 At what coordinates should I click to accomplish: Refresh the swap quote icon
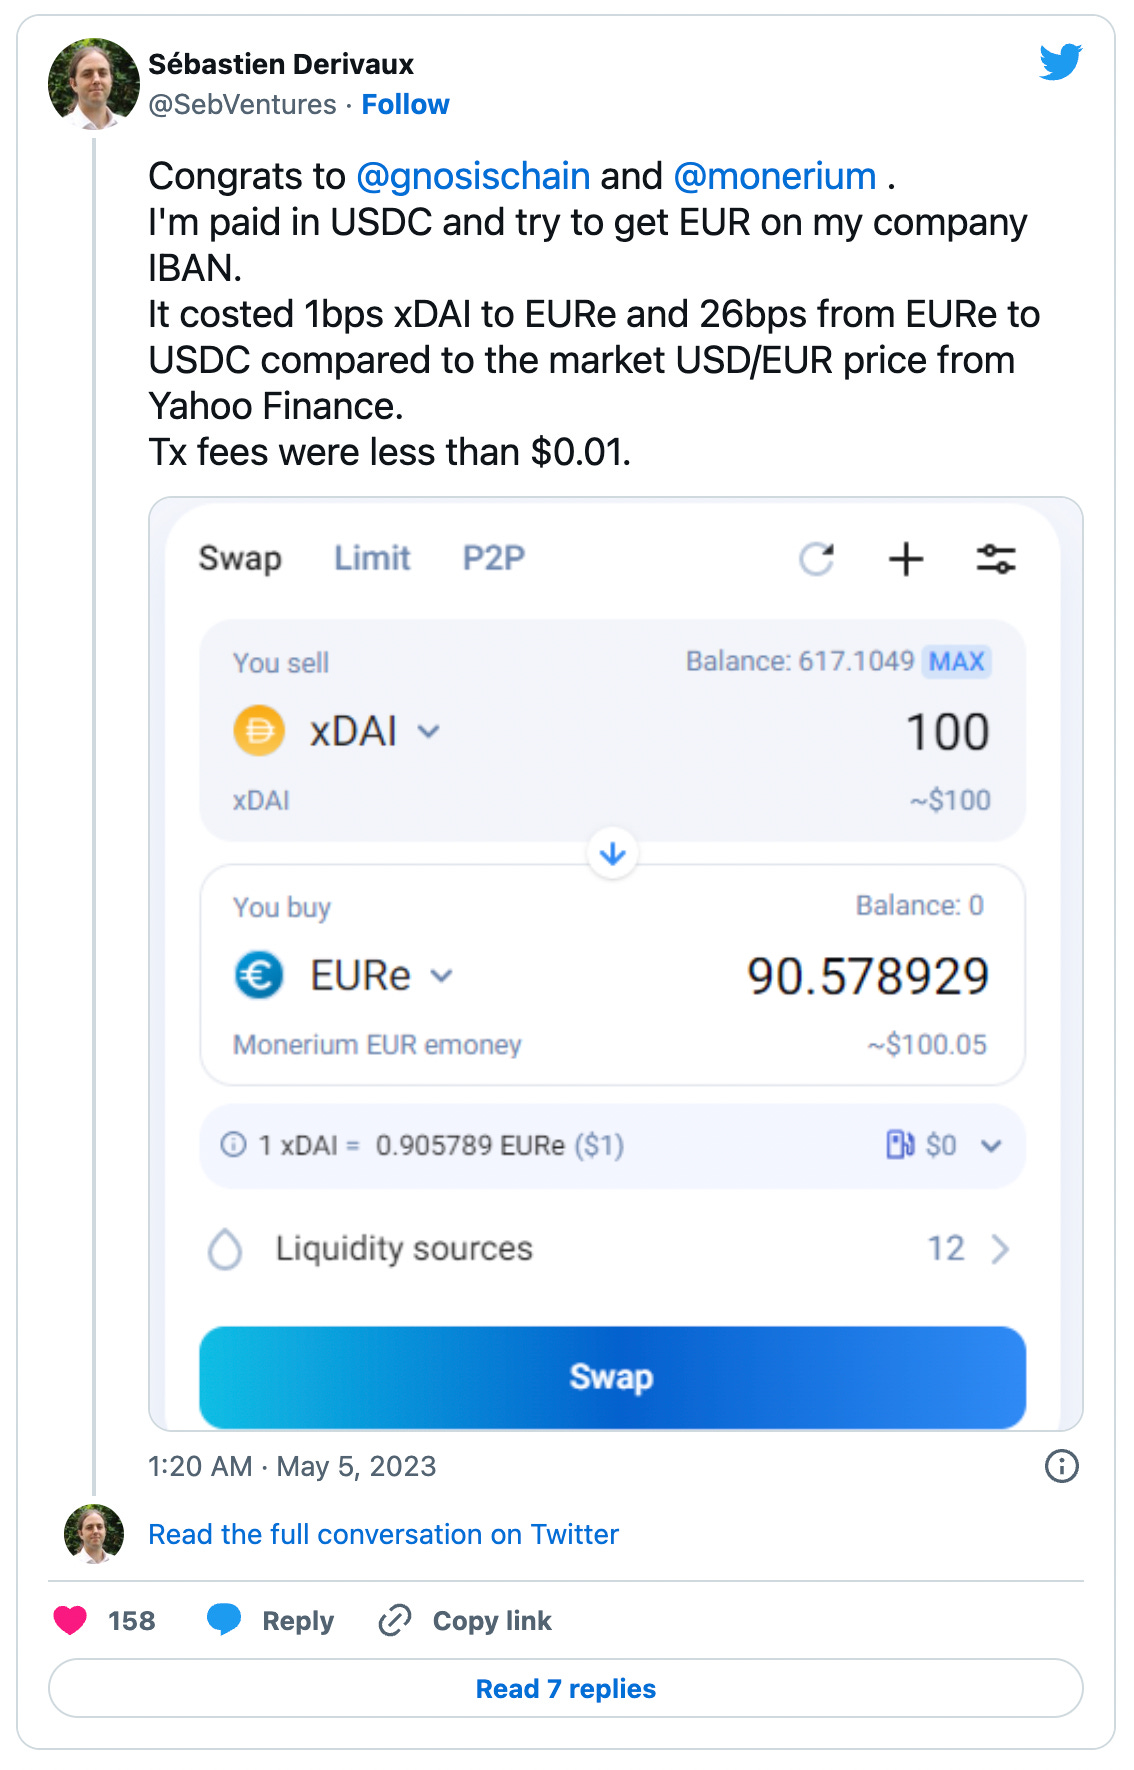pyautogui.click(x=817, y=559)
